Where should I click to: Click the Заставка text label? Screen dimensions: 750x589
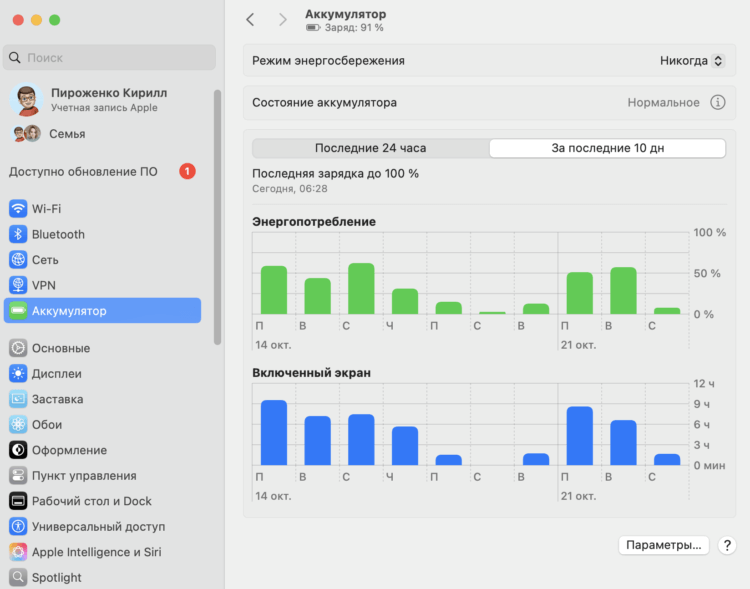coord(57,399)
